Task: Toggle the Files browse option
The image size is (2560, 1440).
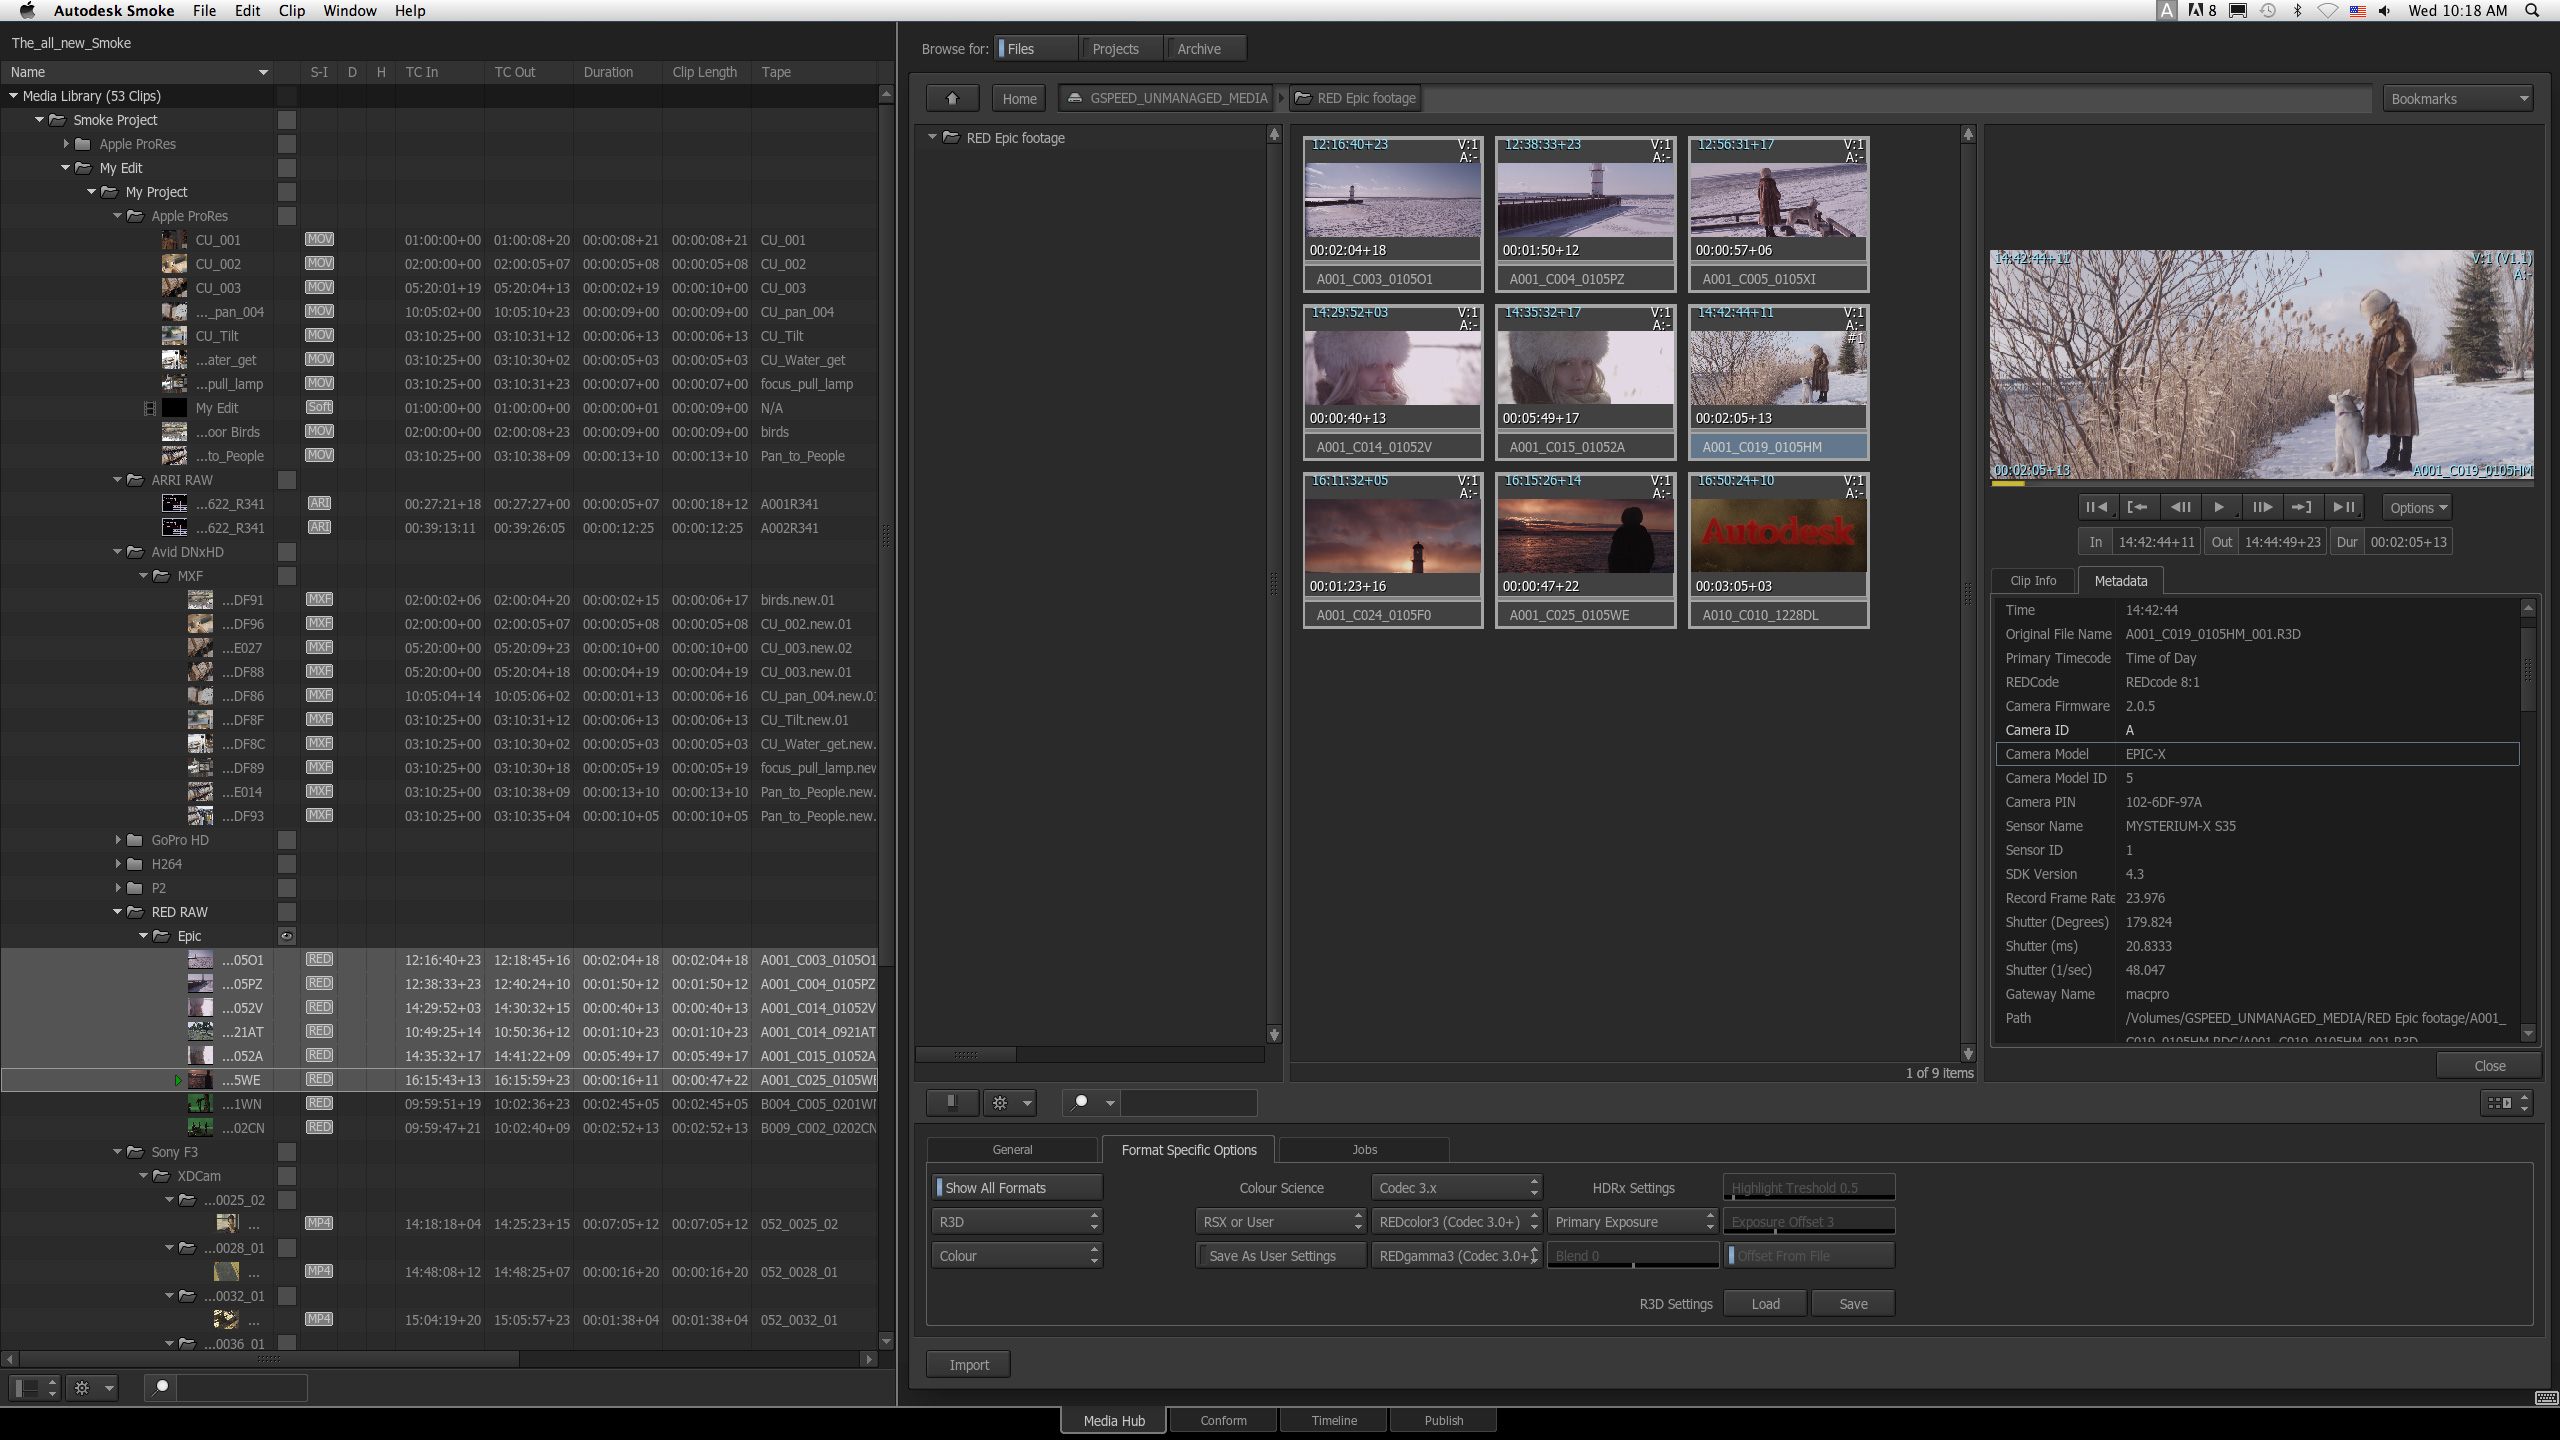Action: (1035, 48)
